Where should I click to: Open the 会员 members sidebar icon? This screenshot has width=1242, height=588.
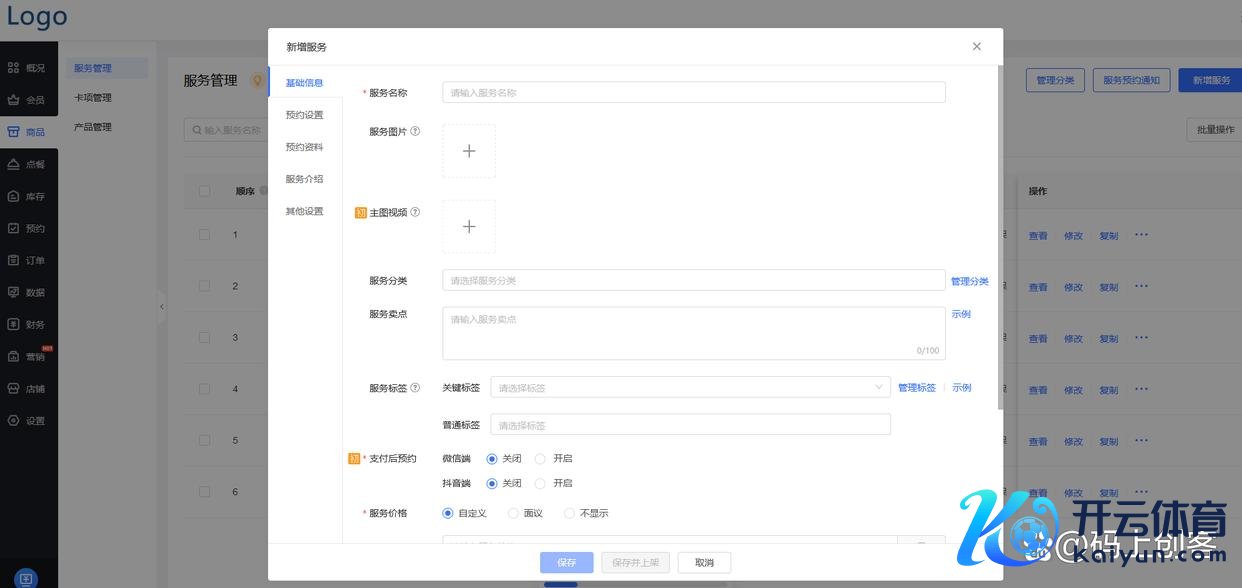tap(14, 100)
